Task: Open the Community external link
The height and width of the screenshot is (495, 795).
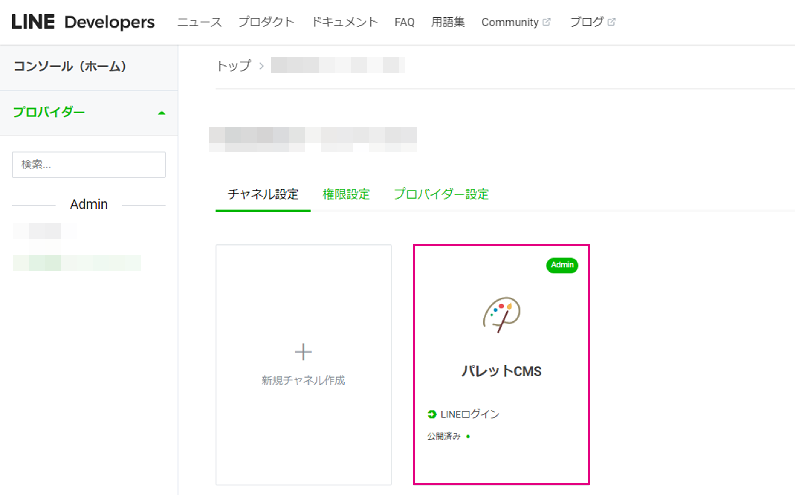Action: tap(516, 22)
